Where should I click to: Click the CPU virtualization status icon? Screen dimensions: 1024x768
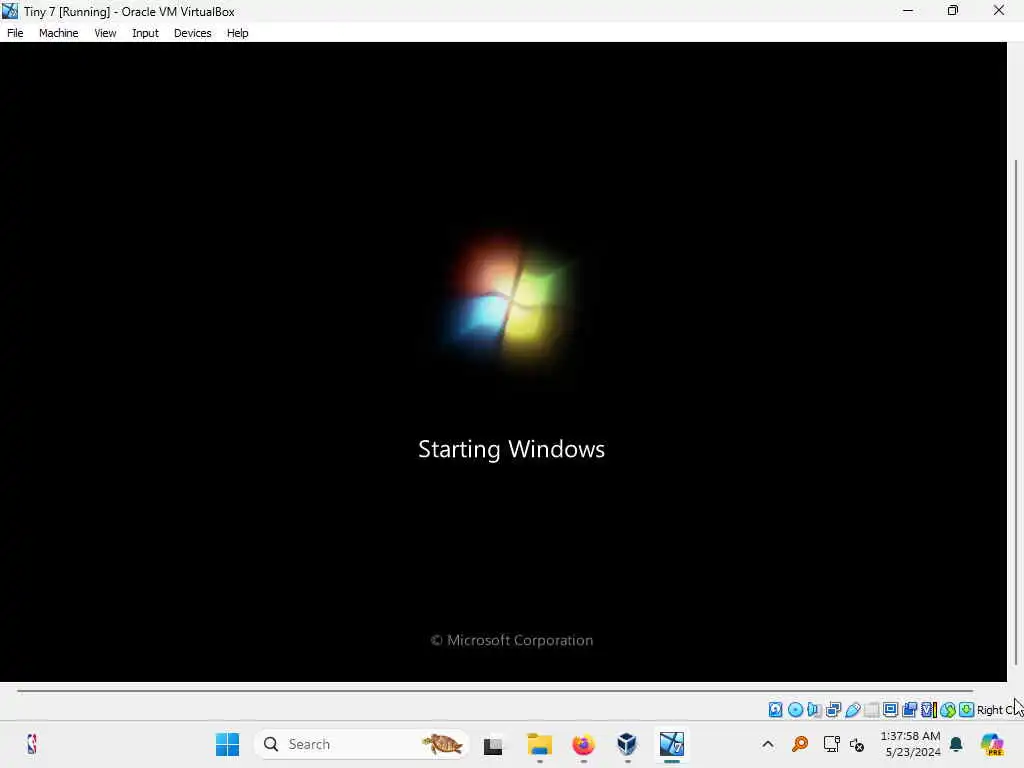(x=929, y=710)
